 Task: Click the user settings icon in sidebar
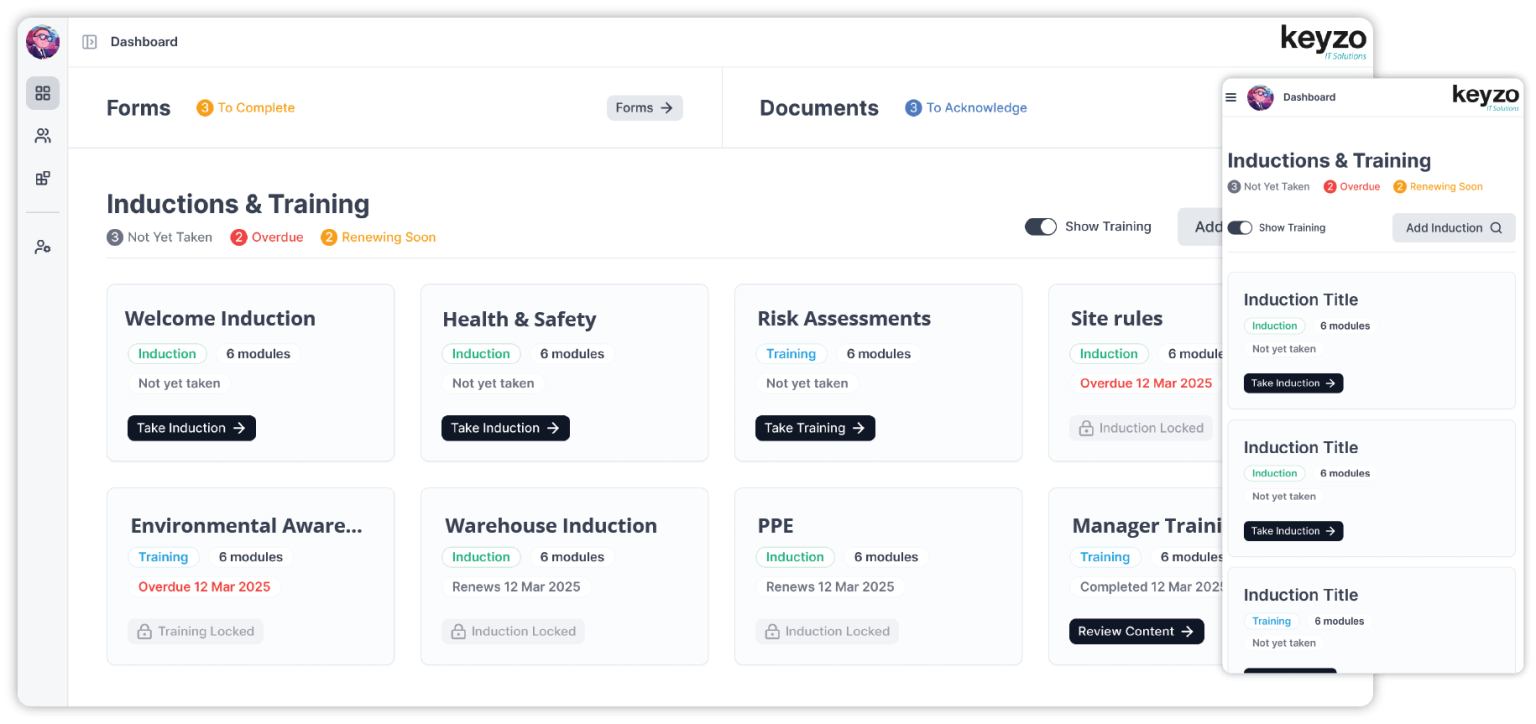coord(42,245)
